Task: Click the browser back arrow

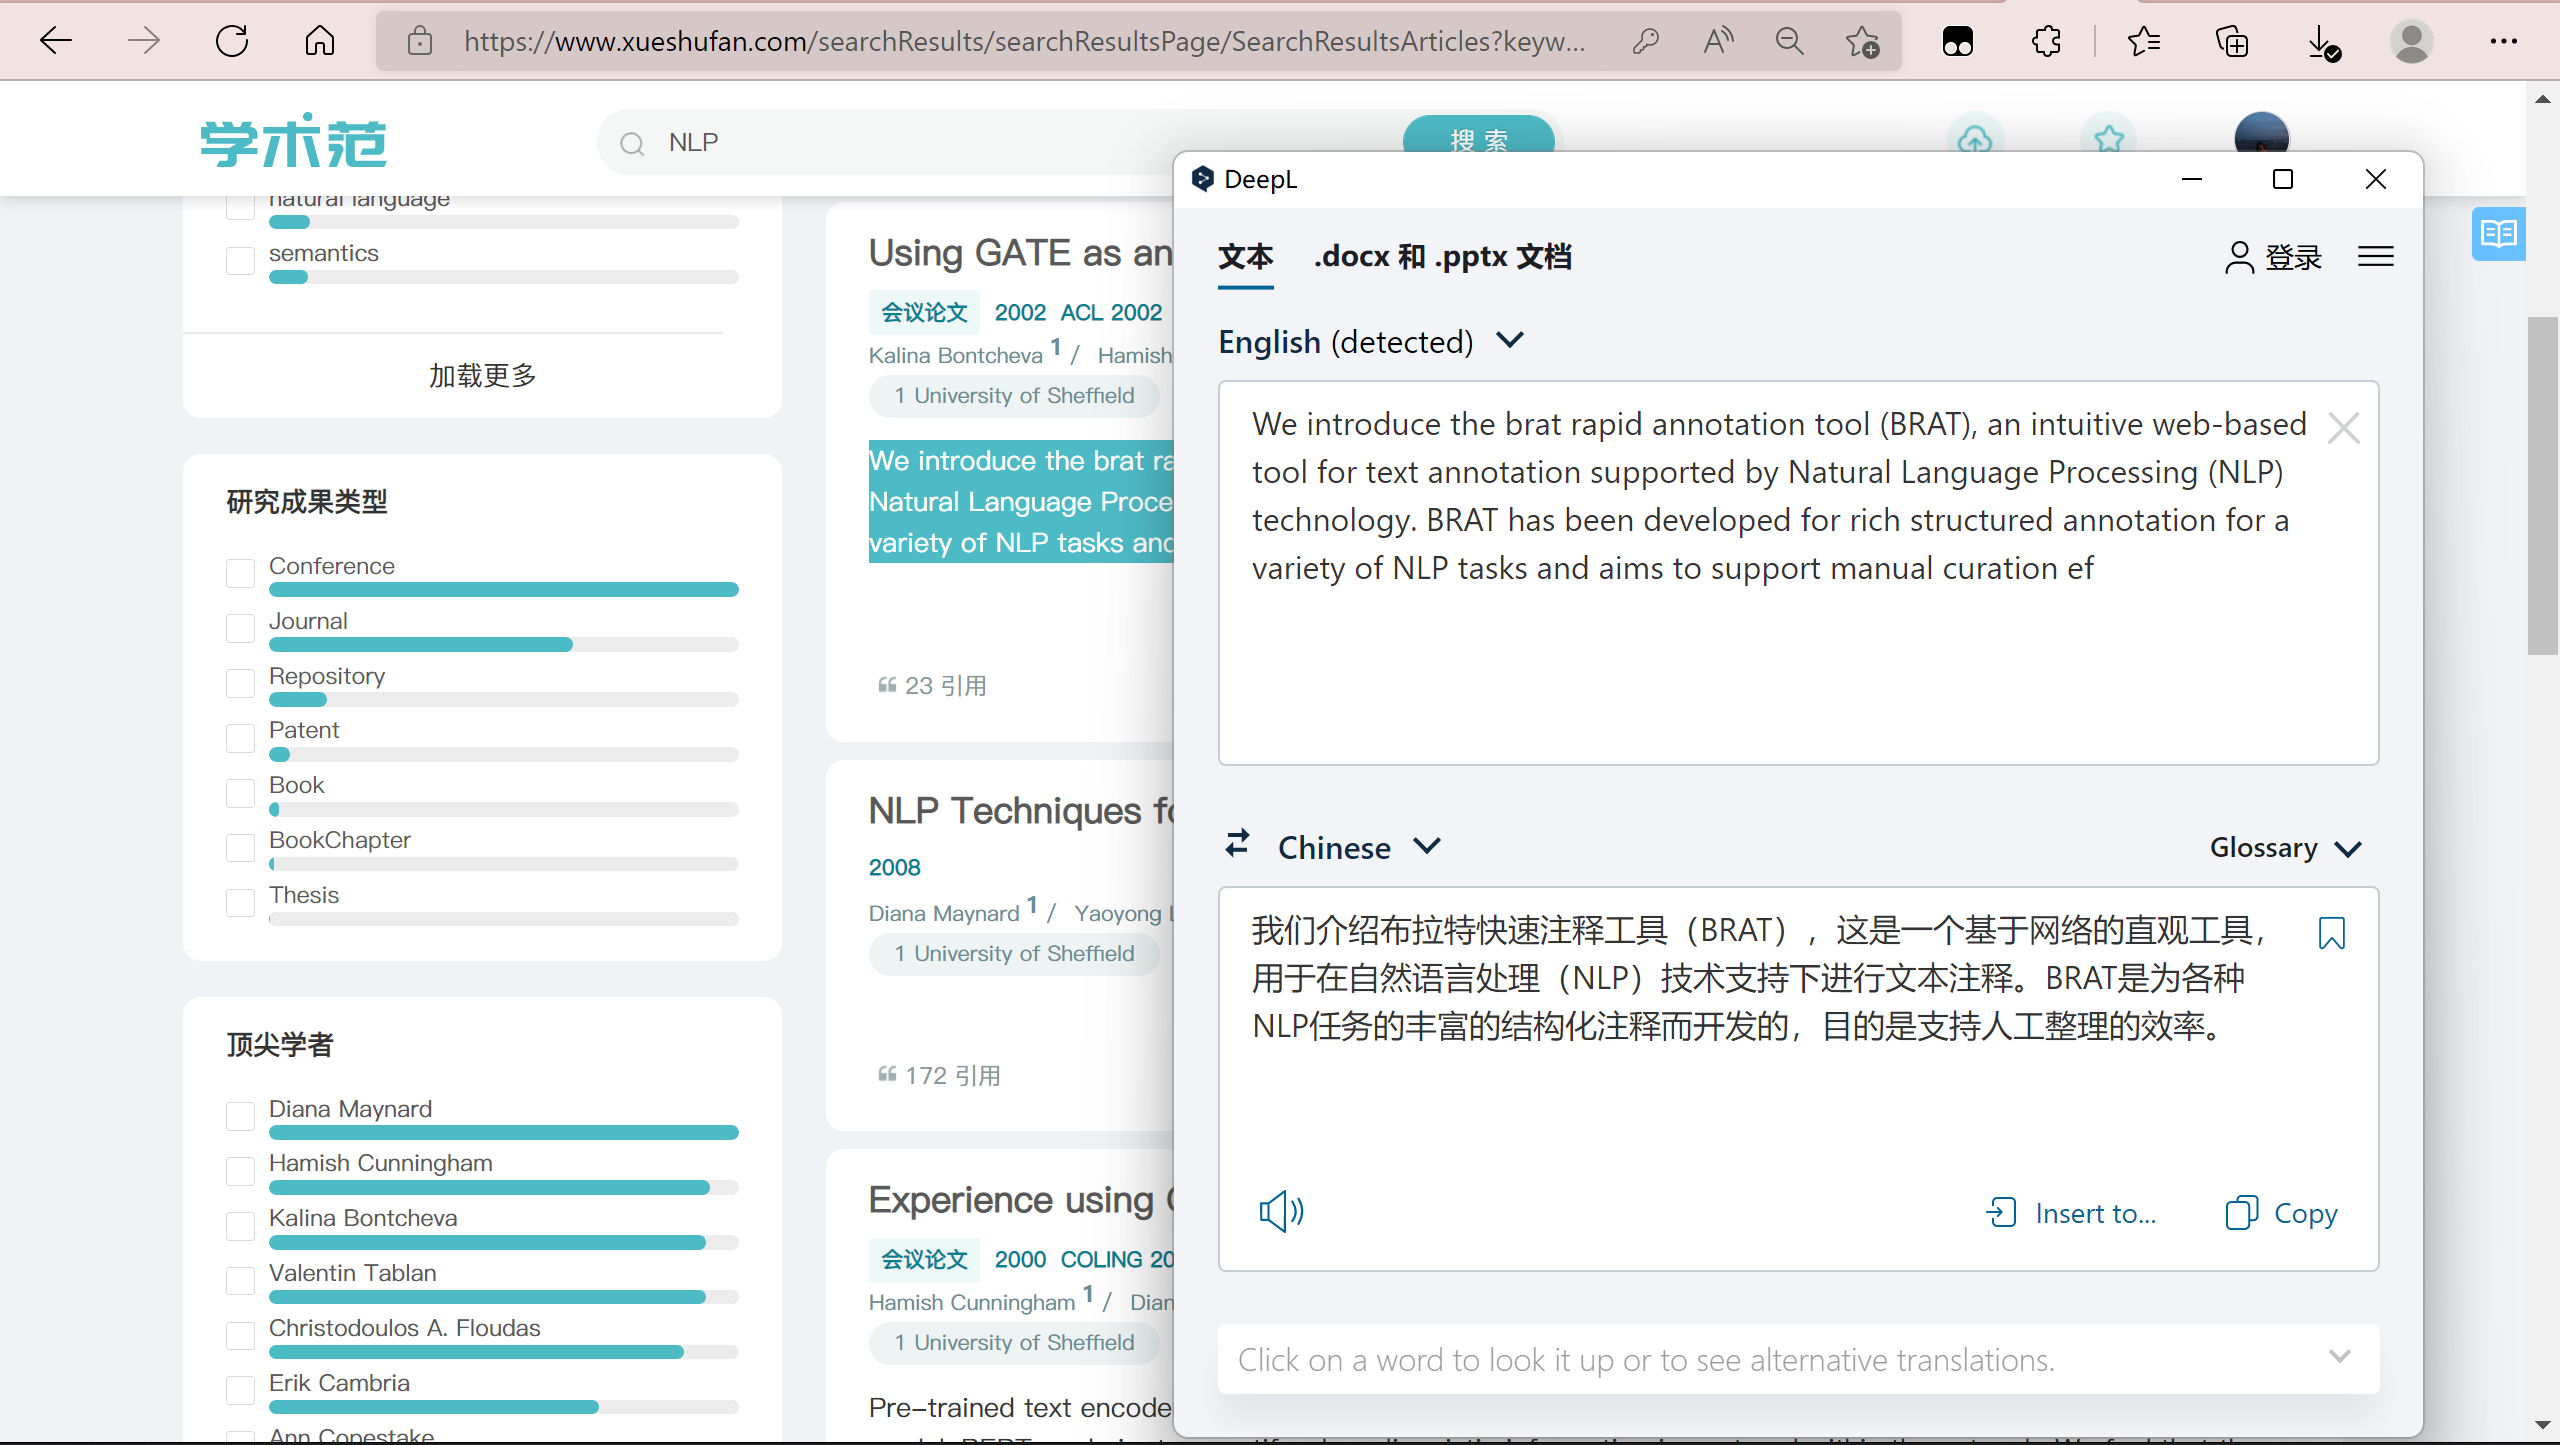Action: point(56,41)
